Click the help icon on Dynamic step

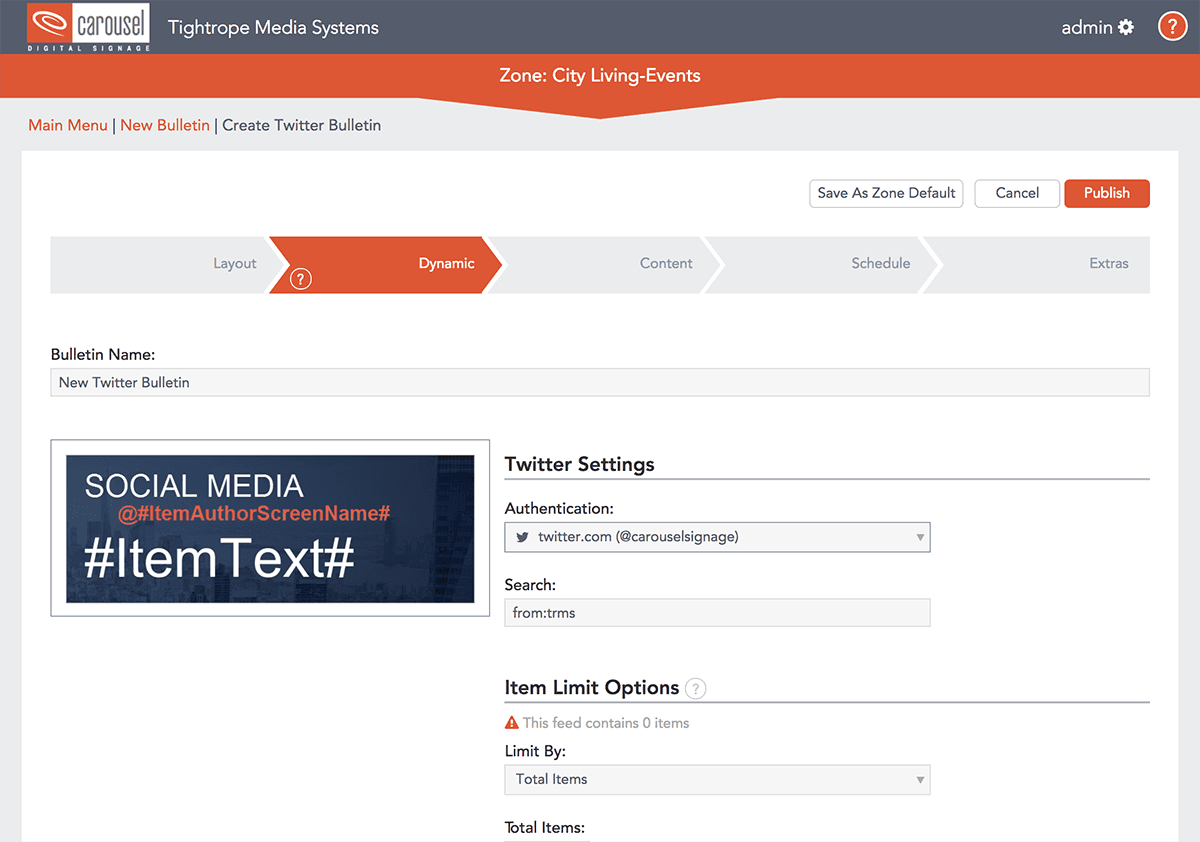pyautogui.click(x=300, y=279)
